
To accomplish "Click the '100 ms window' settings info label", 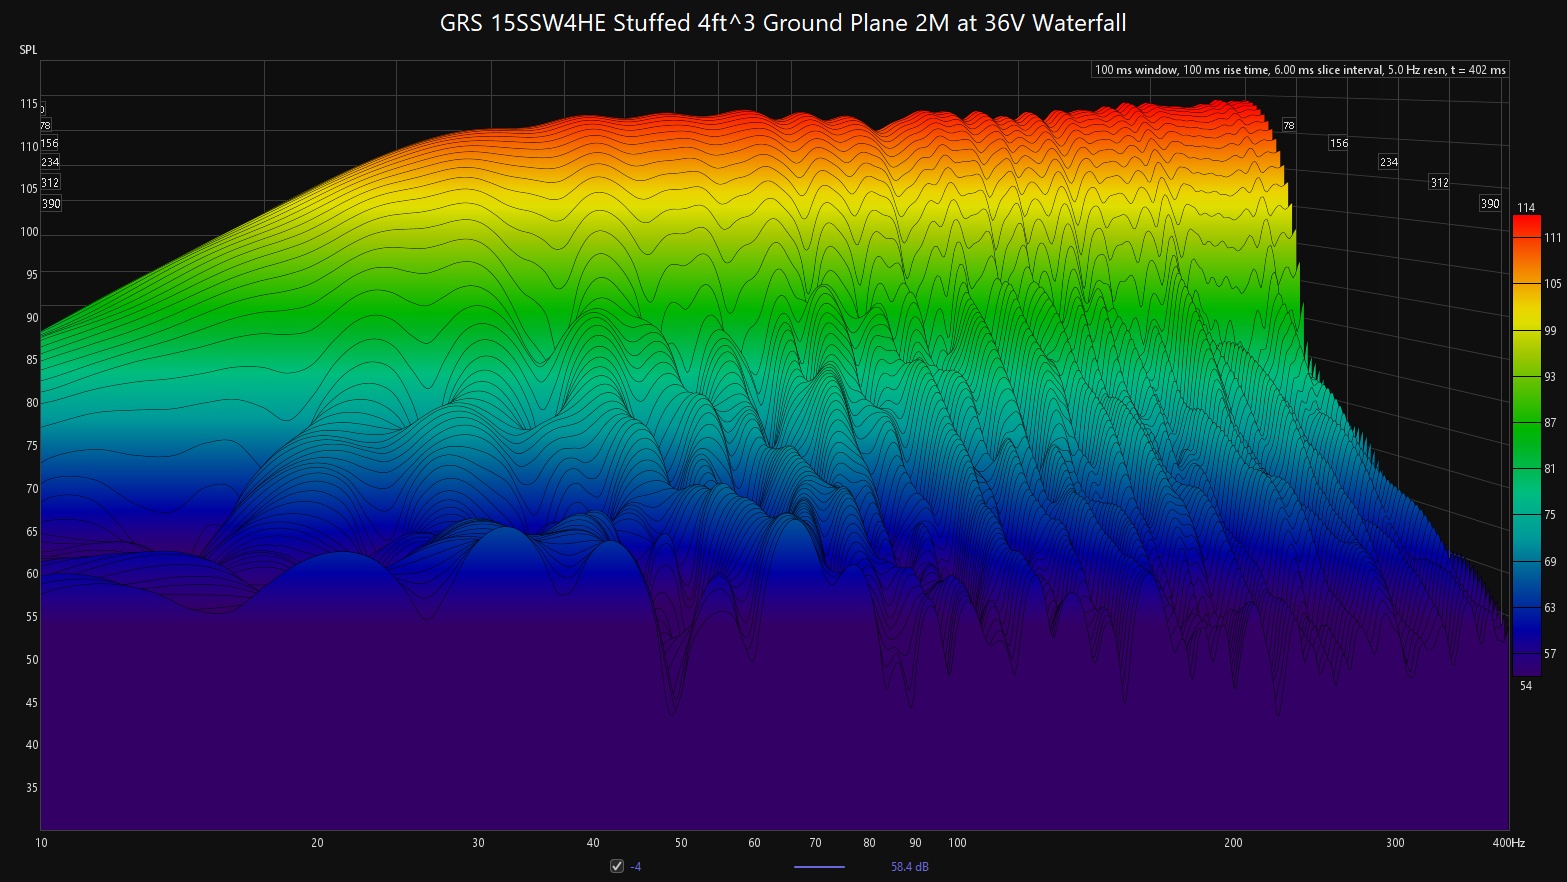I will (x=1299, y=70).
